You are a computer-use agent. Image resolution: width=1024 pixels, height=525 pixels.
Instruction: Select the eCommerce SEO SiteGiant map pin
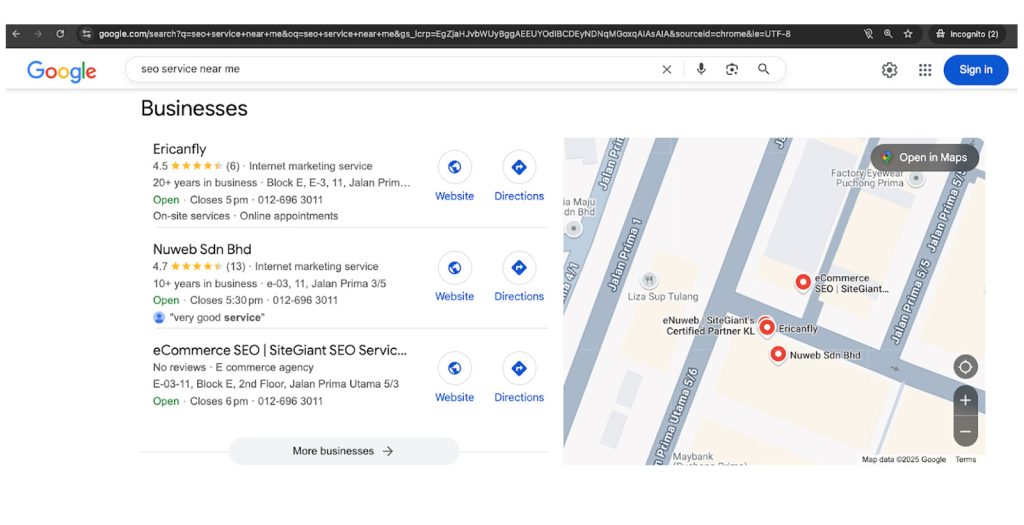pyautogui.click(x=803, y=282)
